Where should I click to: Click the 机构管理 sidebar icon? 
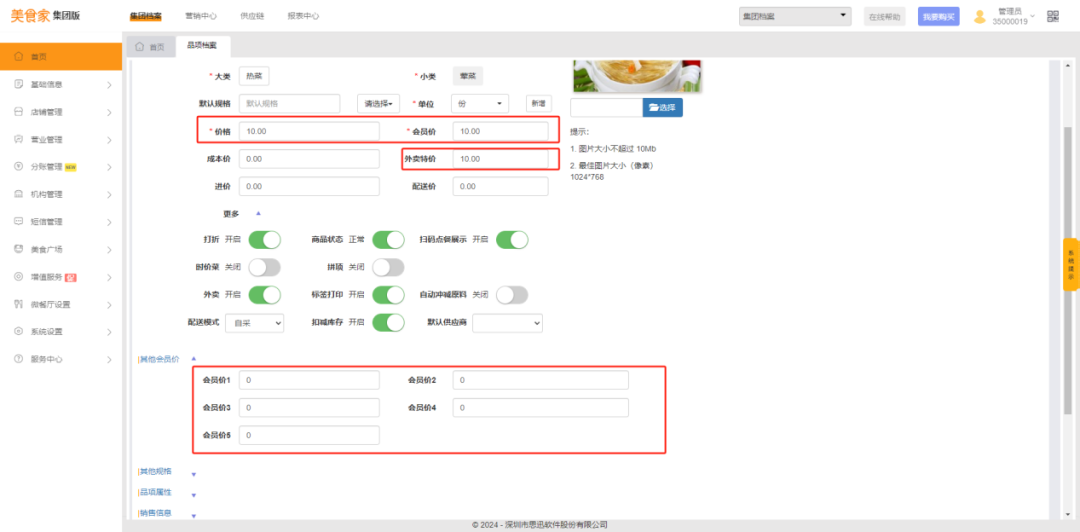click(x=19, y=194)
